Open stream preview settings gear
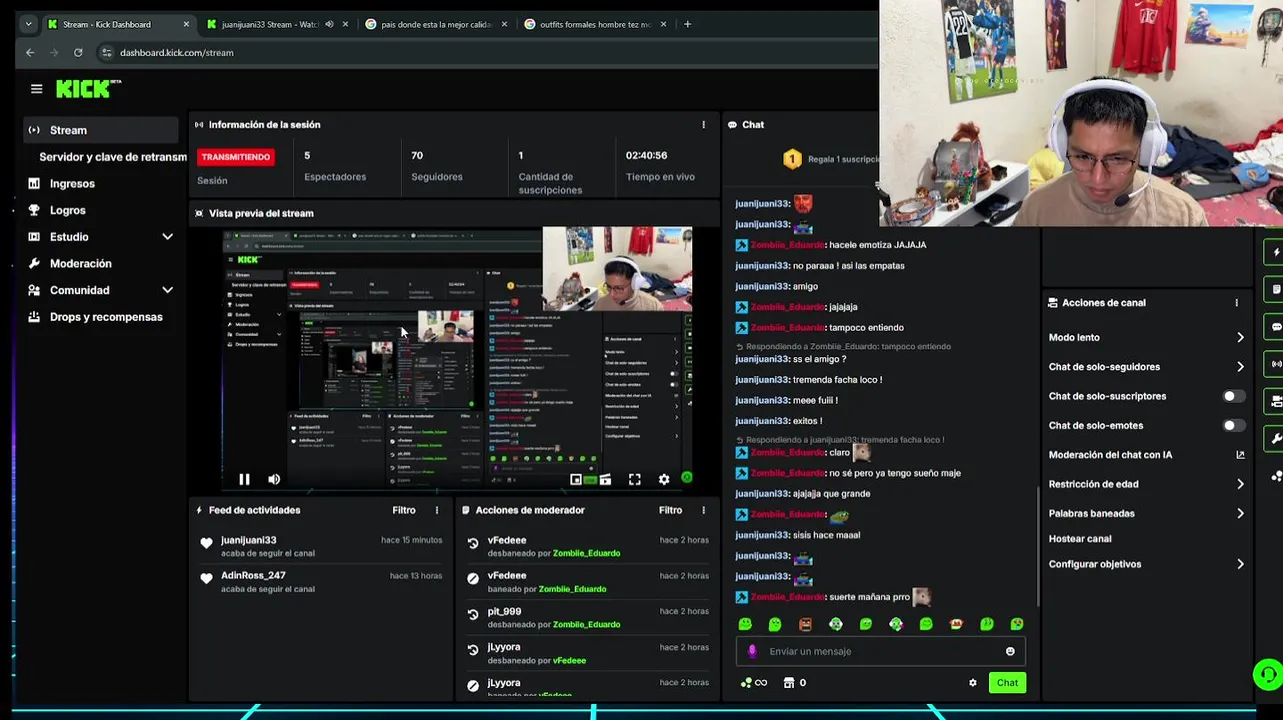 [663, 480]
